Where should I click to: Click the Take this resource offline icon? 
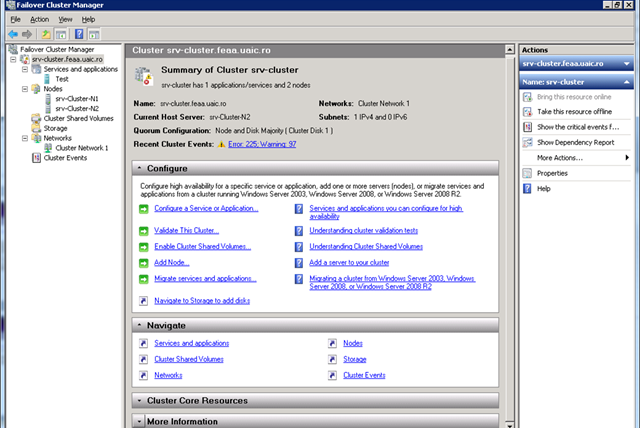click(x=528, y=112)
